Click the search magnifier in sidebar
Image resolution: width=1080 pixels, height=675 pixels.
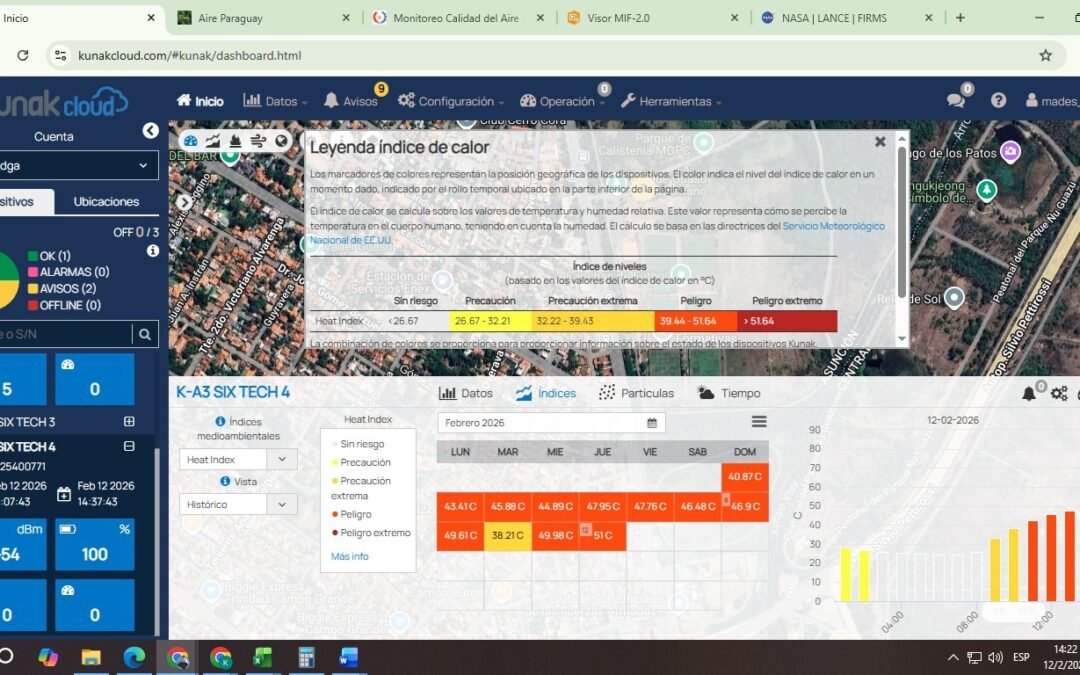click(145, 335)
